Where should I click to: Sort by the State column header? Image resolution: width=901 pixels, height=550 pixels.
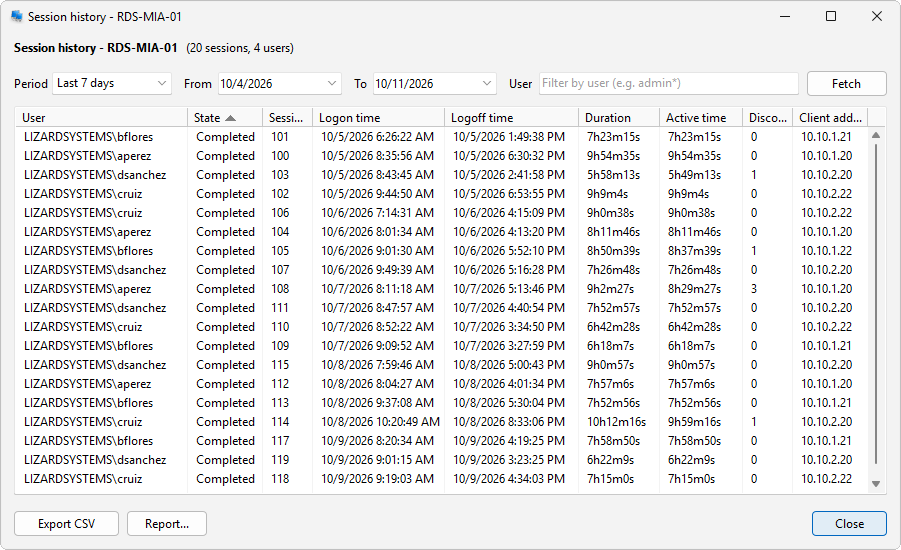pyautogui.click(x=225, y=118)
